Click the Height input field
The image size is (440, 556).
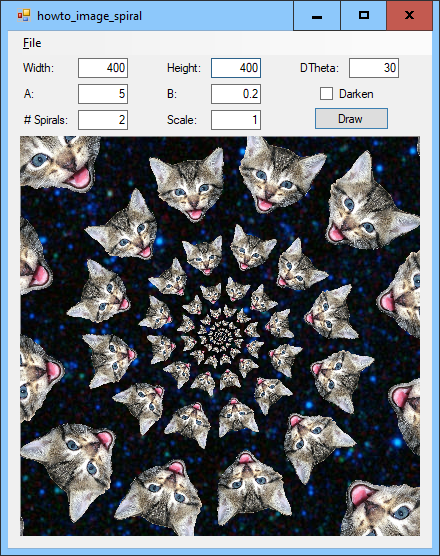coord(236,68)
